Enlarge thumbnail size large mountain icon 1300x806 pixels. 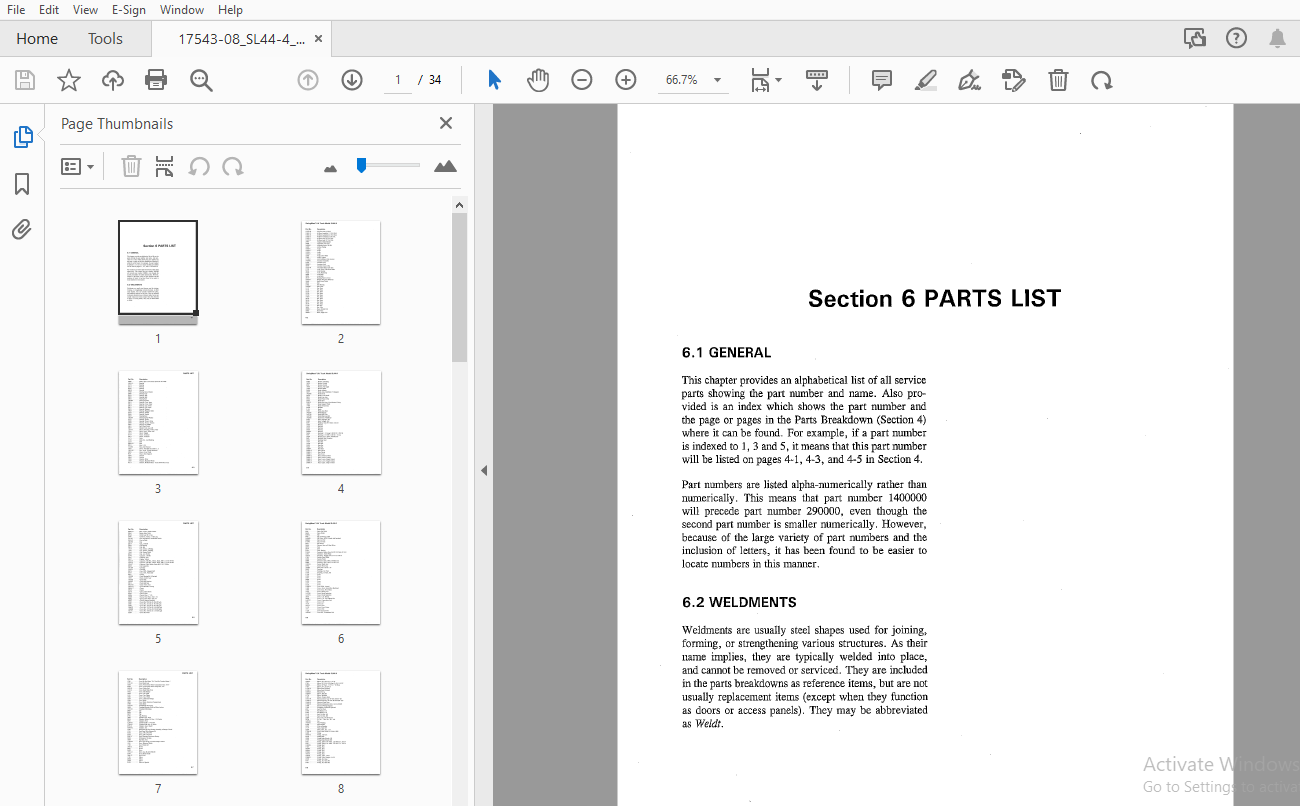(x=446, y=166)
